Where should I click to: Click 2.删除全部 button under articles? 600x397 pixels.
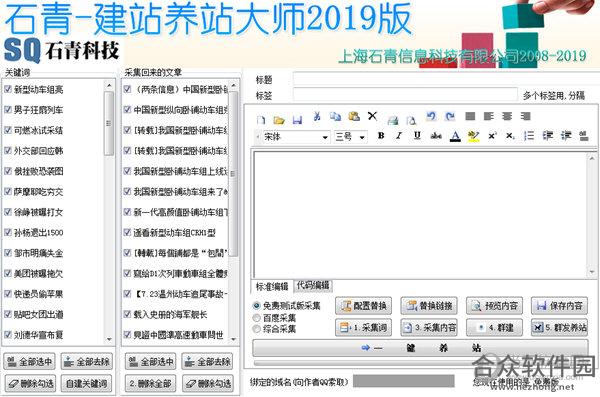[150, 383]
